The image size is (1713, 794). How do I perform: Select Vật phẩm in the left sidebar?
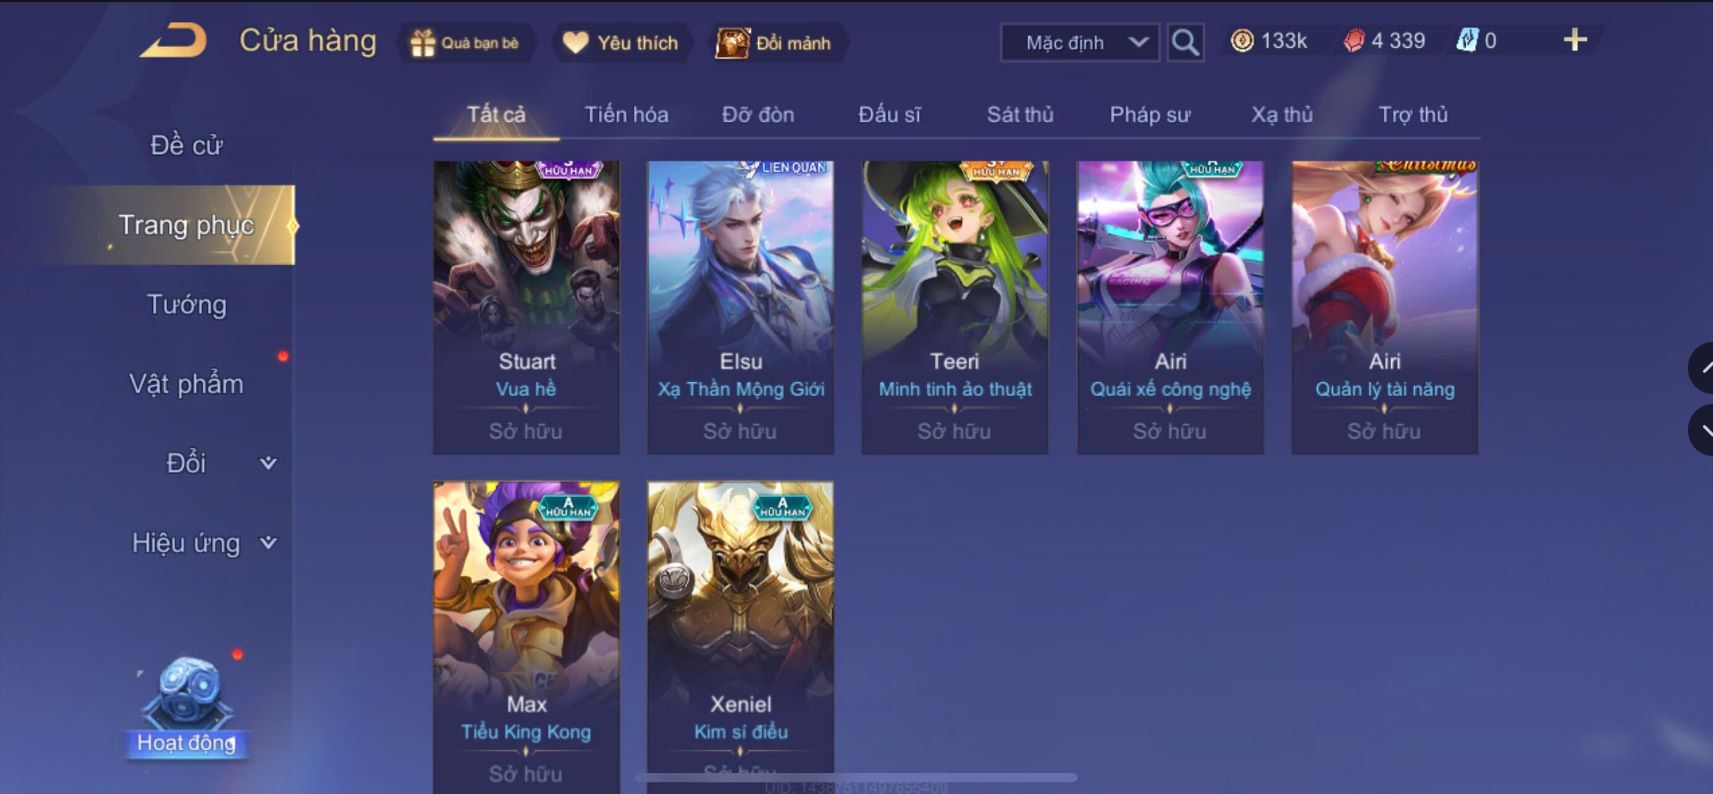point(187,384)
